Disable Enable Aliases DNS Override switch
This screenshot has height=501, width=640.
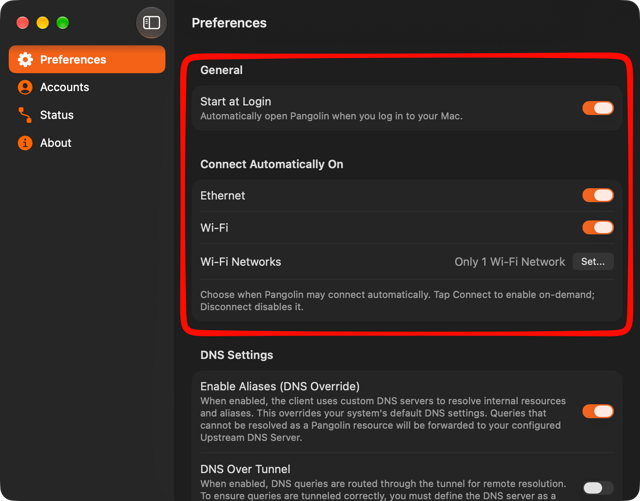598,411
